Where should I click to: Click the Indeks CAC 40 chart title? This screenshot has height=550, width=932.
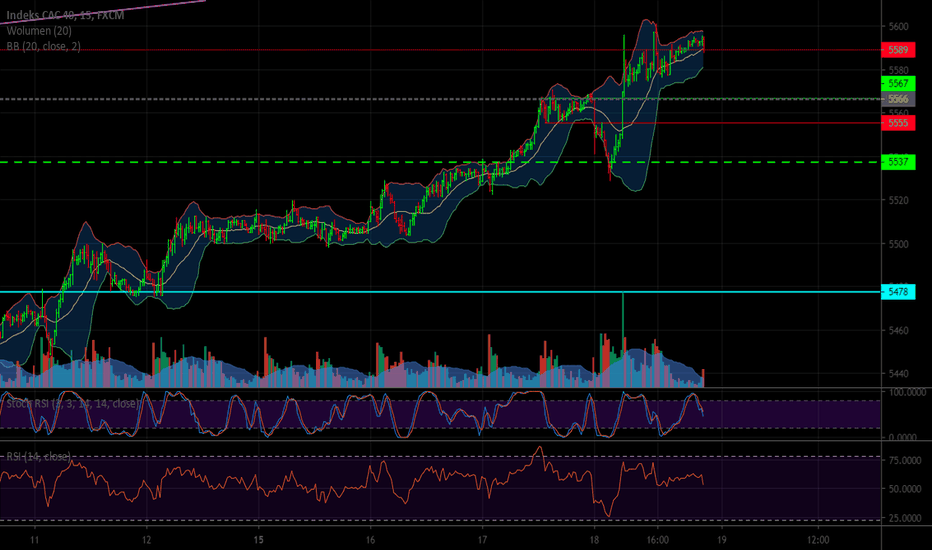click(x=65, y=15)
